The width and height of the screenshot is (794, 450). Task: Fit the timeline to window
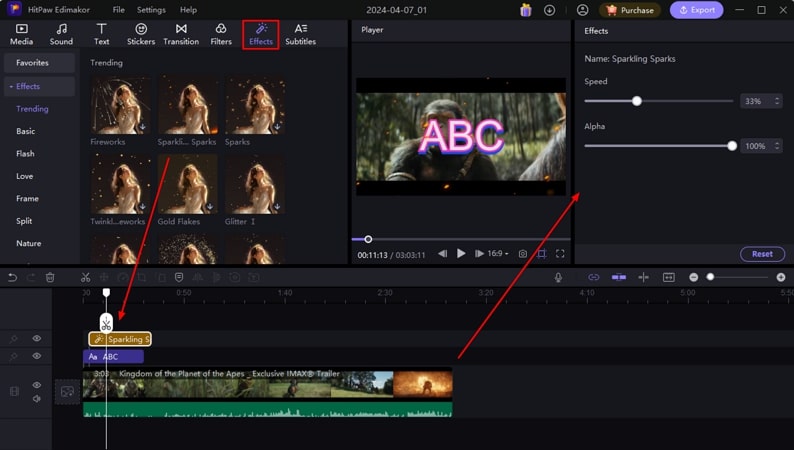(669, 277)
